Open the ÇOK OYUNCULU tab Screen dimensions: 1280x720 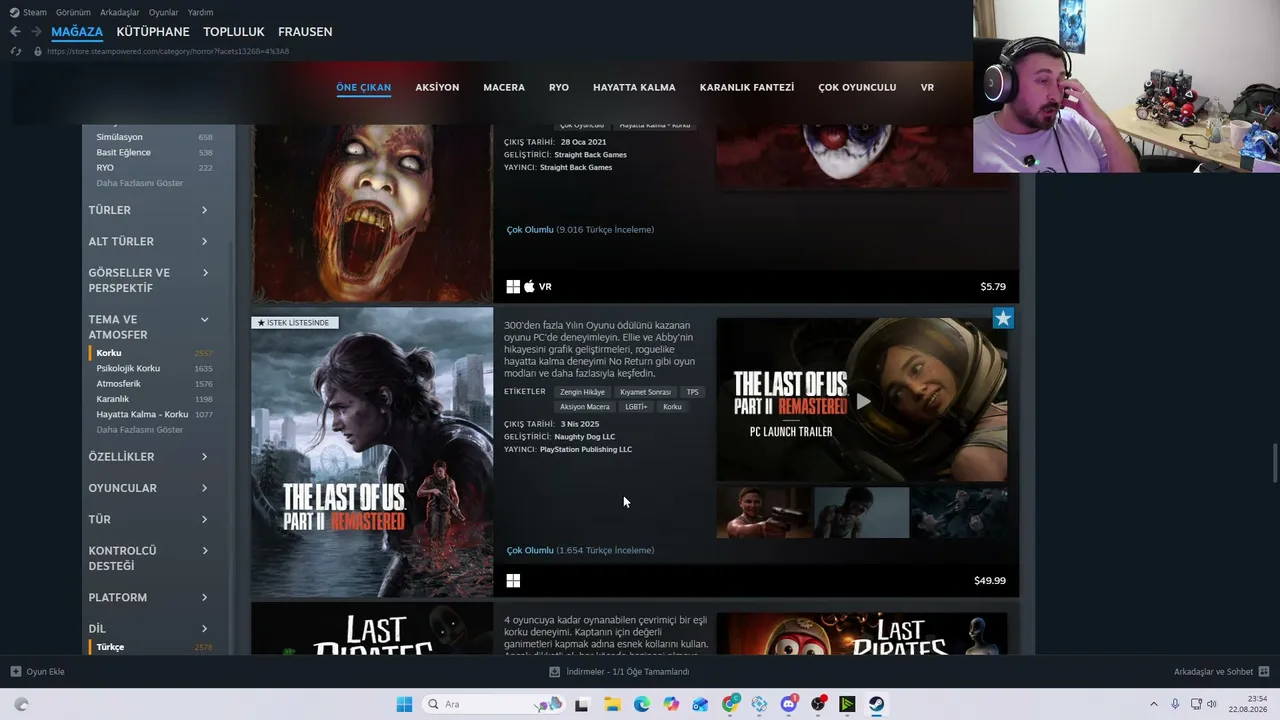pos(857,87)
